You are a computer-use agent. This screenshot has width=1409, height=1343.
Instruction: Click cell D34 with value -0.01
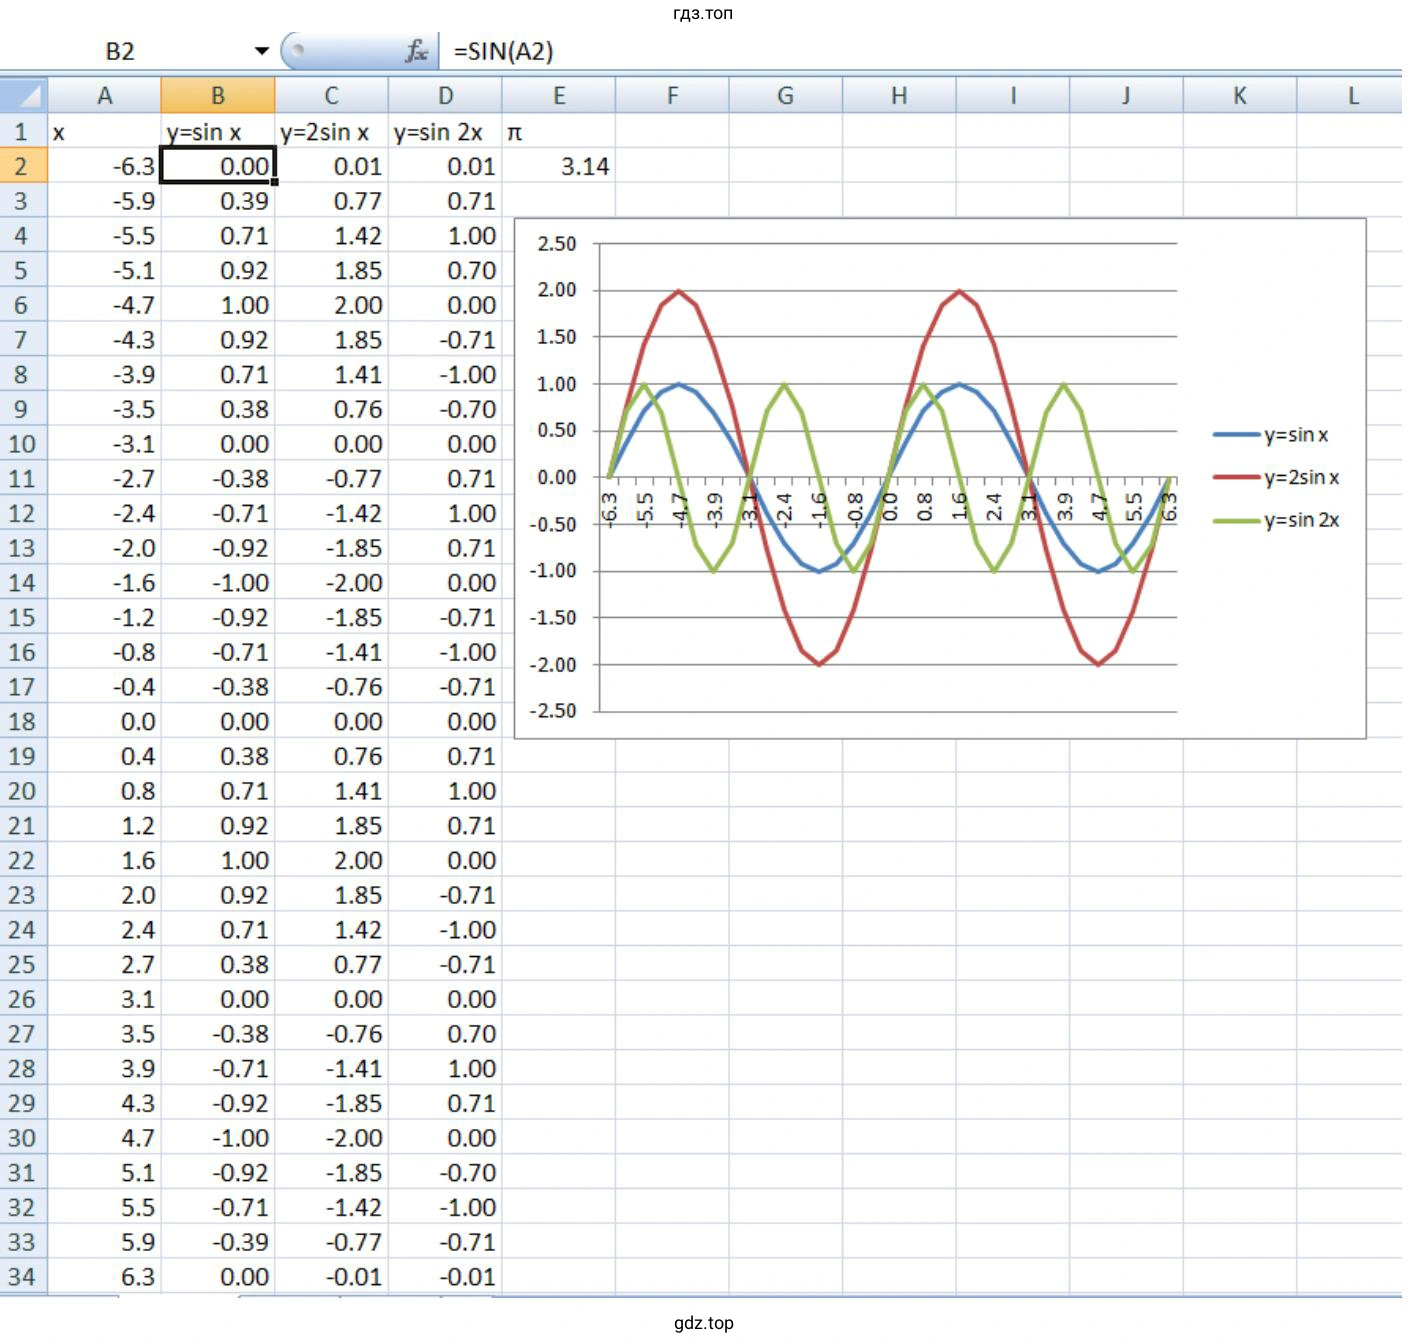pyautogui.click(x=445, y=1276)
